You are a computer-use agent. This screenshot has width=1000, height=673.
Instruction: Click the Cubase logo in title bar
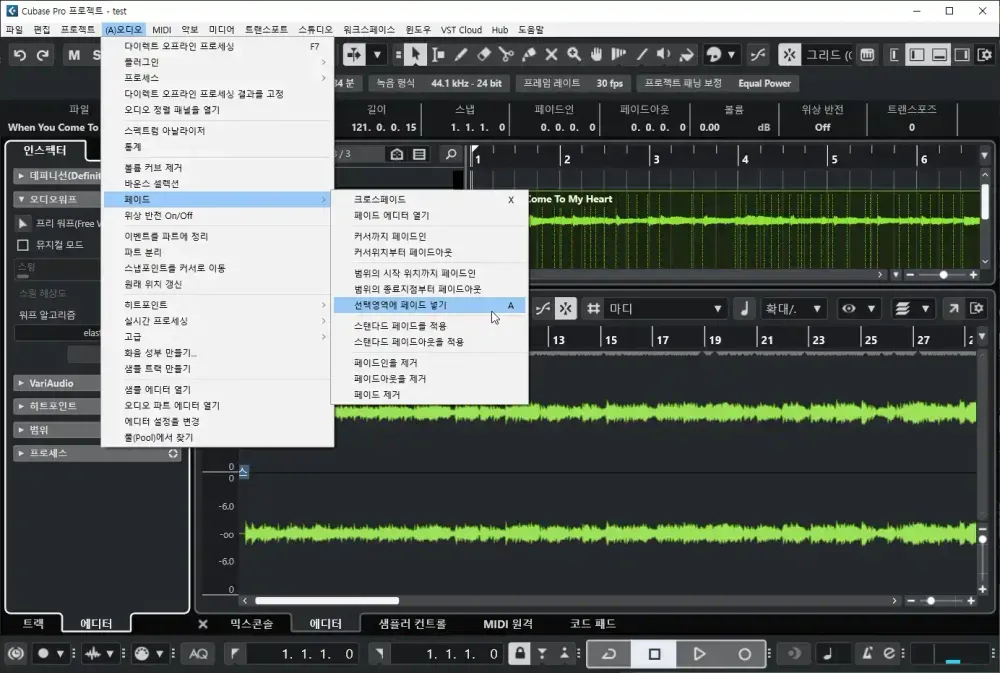pyautogui.click(x=11, y=11)
